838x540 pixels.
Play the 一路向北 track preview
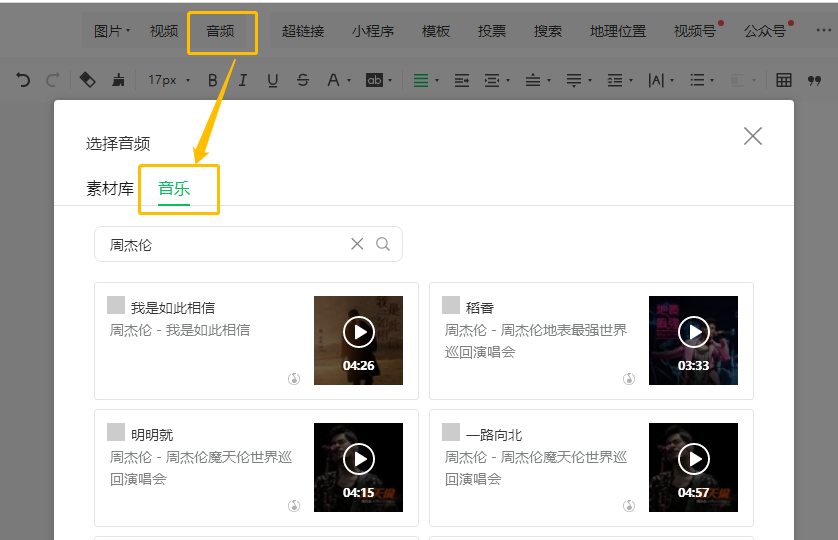click(694, 459)
